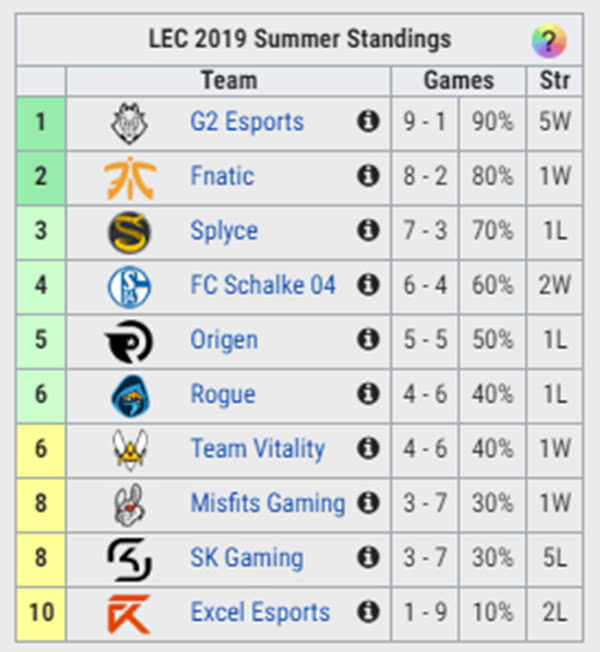
Task: Click the Games column header
Action: [x=458, y=80]
